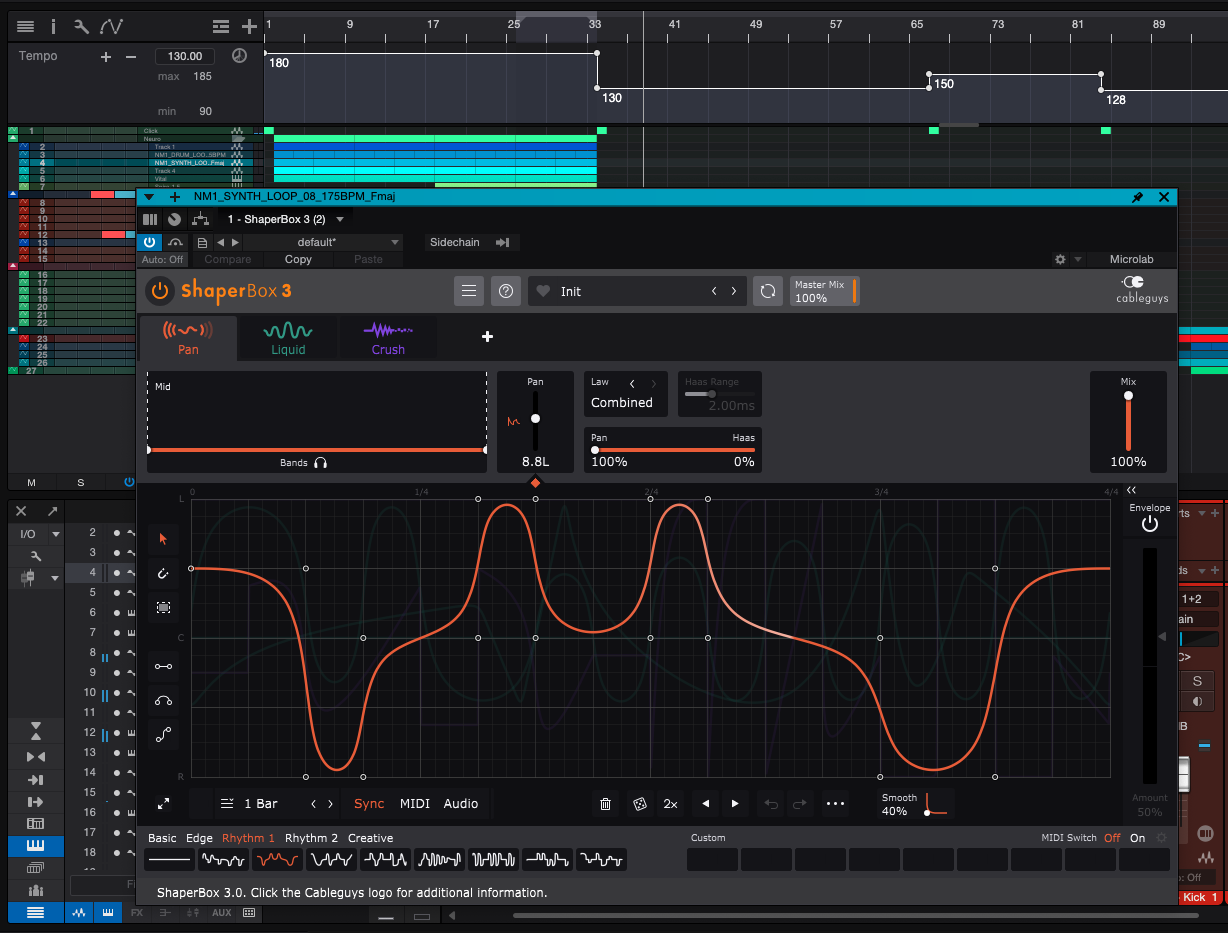Screen dimensions: 1228x933
Task: Open the Pan shaper tab
Action: pyautogui.click(x=188, y=338)
